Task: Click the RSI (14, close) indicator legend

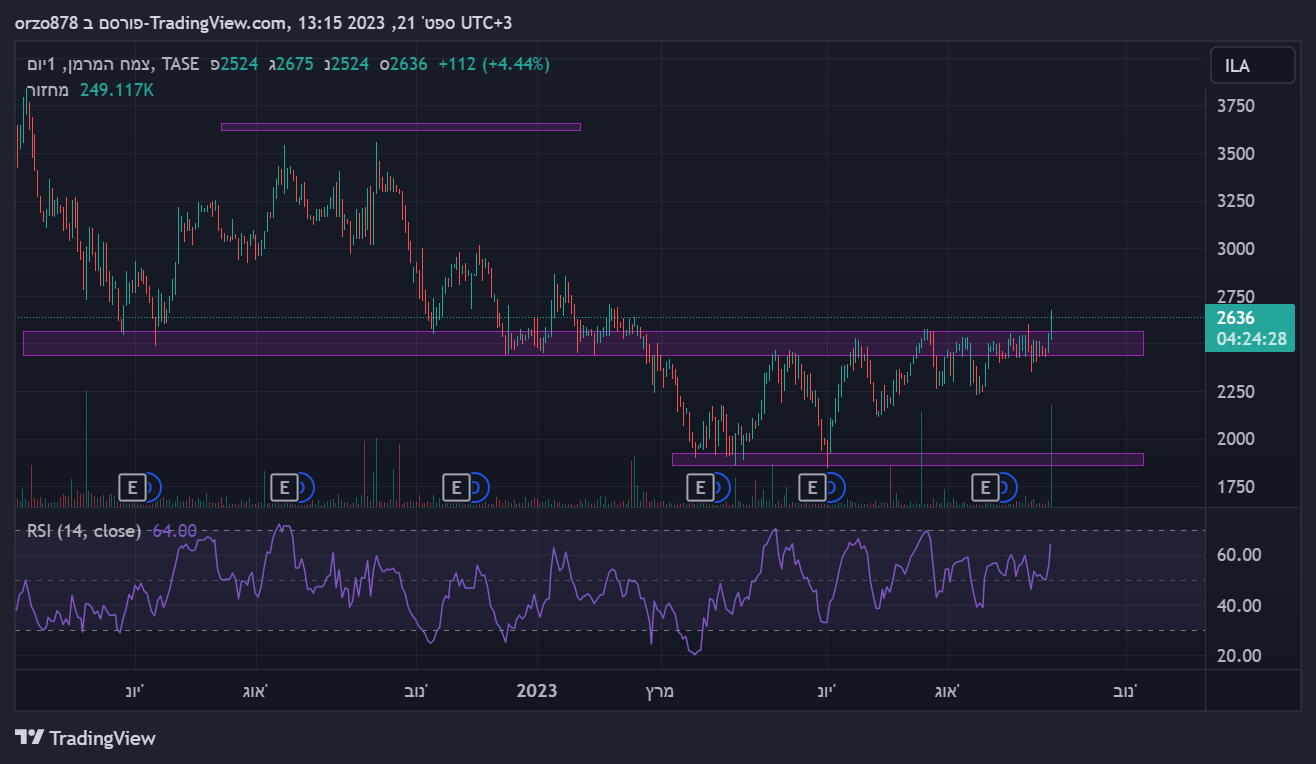Action: [x=84, y=531]
